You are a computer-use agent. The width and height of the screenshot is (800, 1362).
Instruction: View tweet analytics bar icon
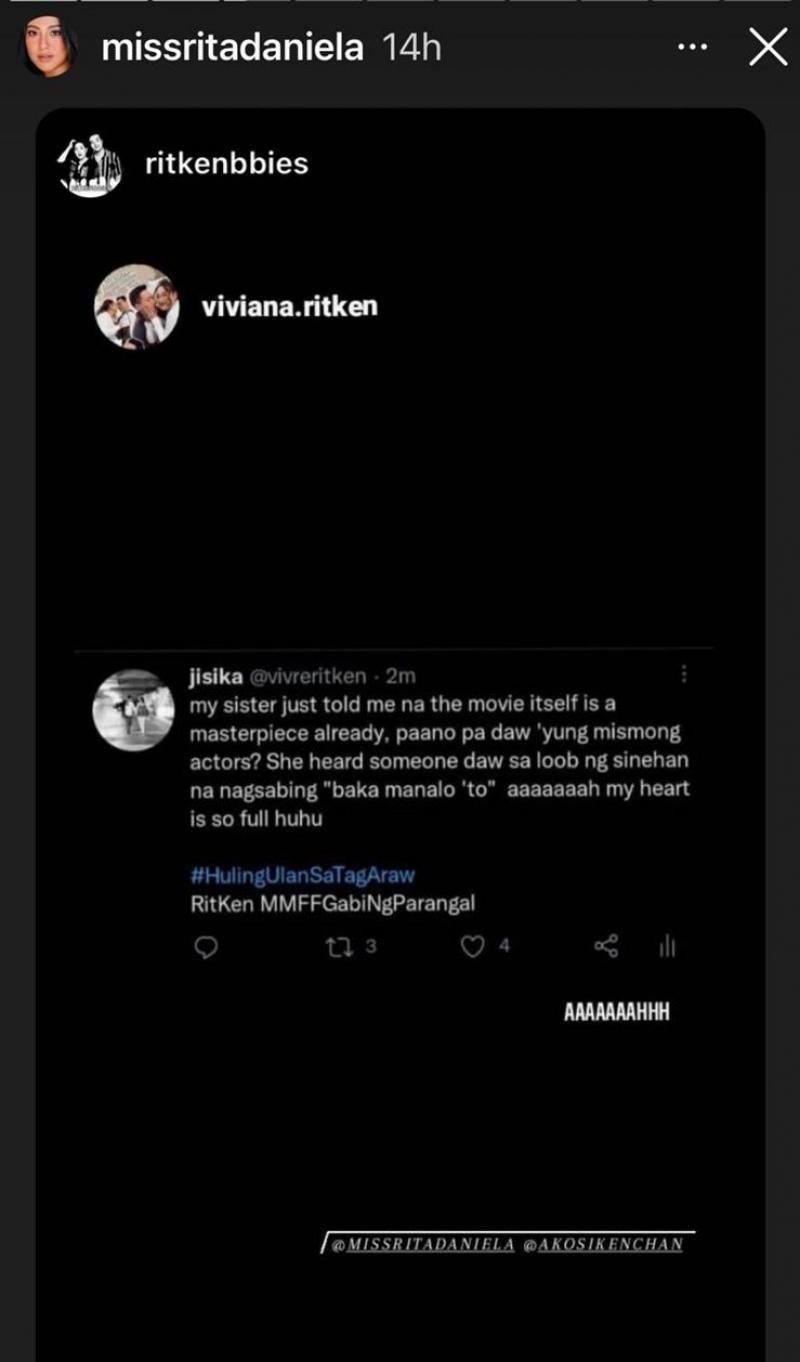[667, 946]
